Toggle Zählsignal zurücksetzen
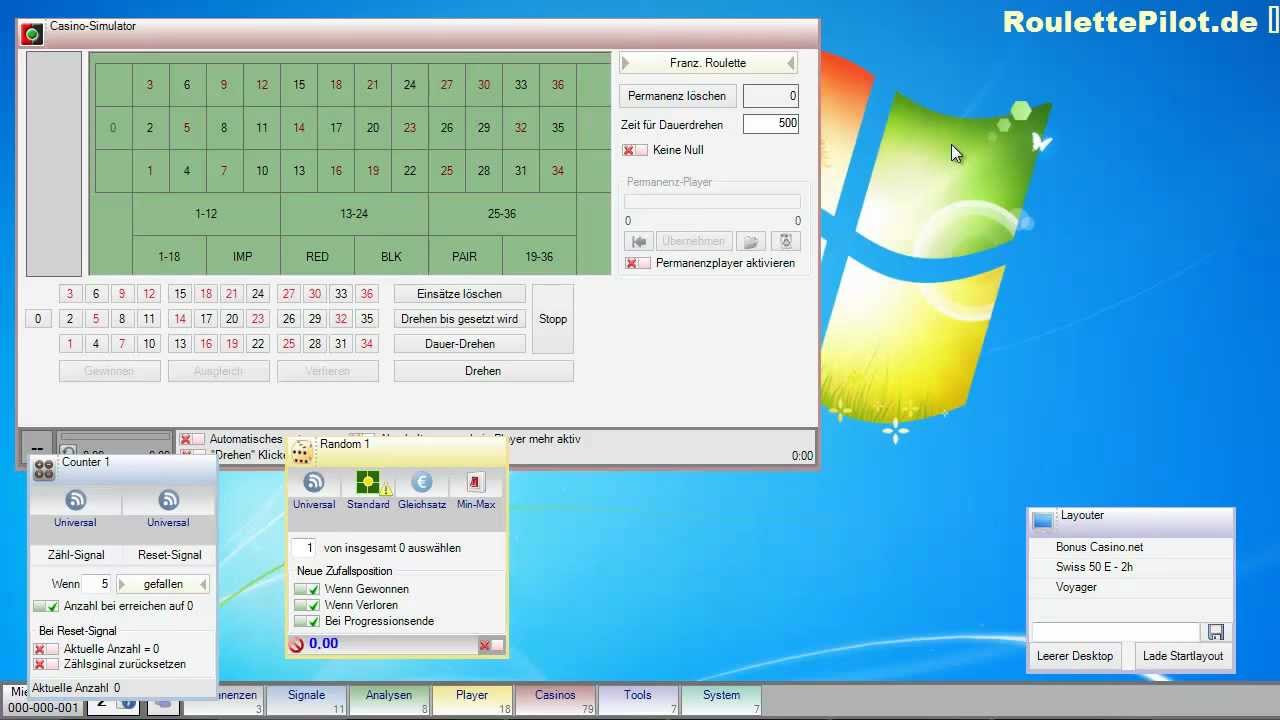1280x720 pixels. (46, 664)
